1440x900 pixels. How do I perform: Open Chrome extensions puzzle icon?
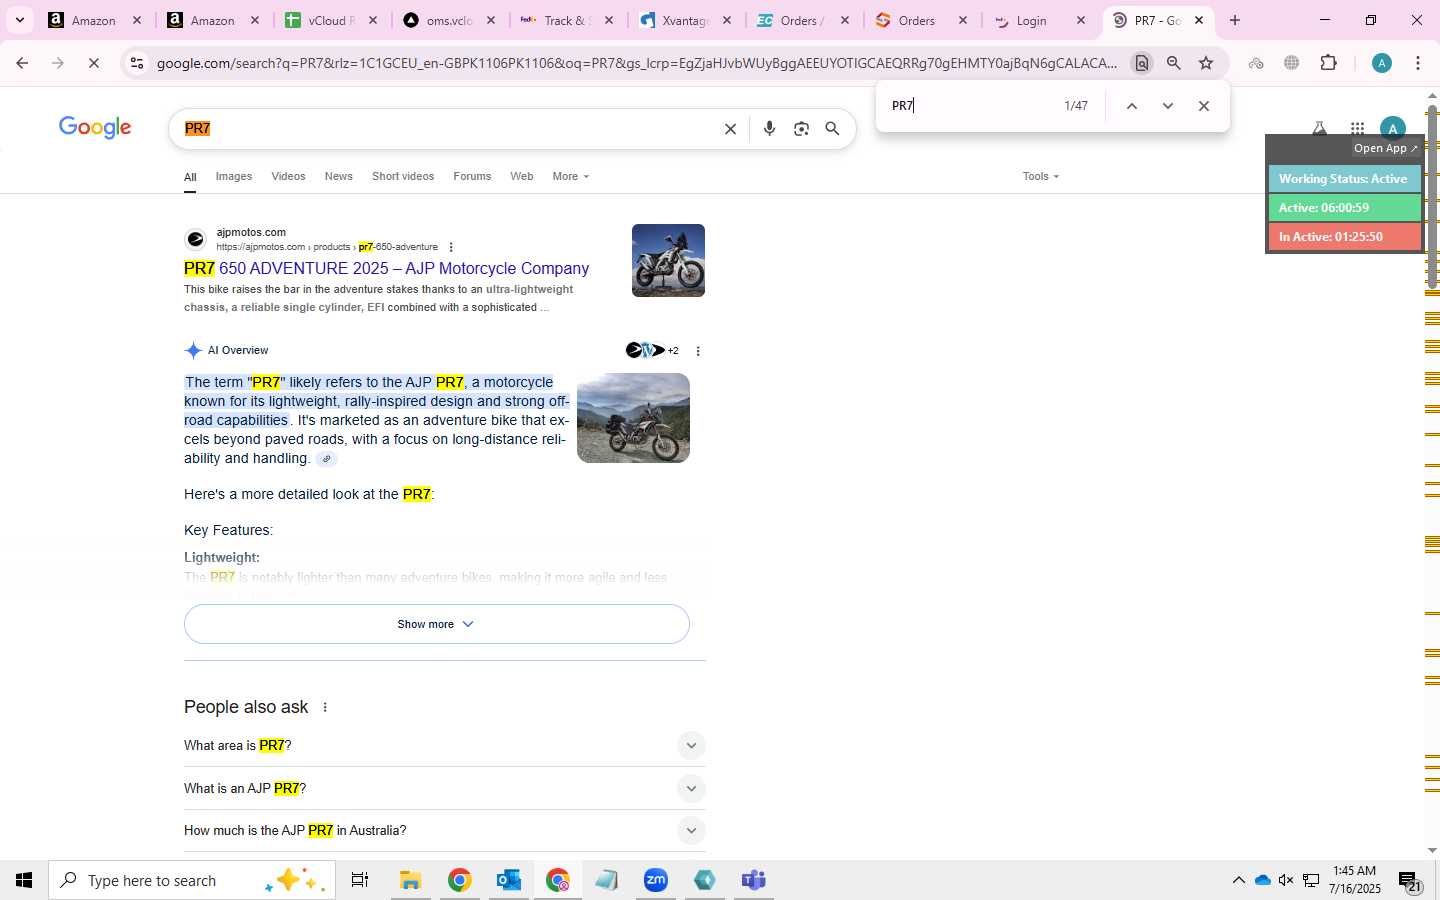pyautogui.click(x=1328, y=63)
